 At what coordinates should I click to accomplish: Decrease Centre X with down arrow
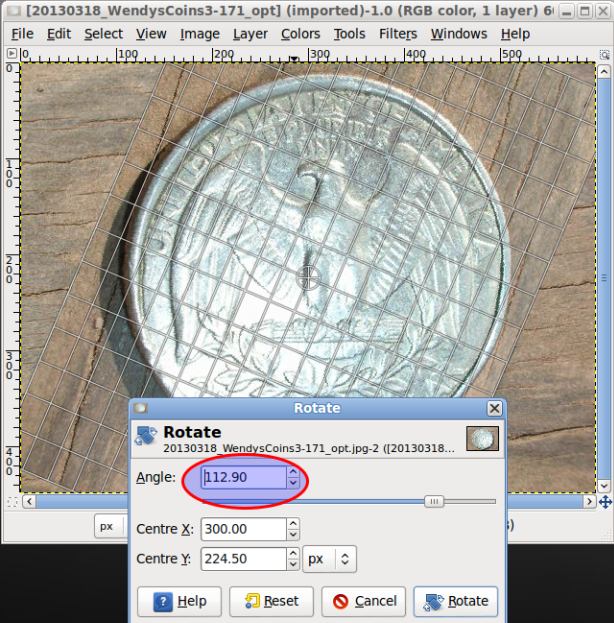(293, 535)
